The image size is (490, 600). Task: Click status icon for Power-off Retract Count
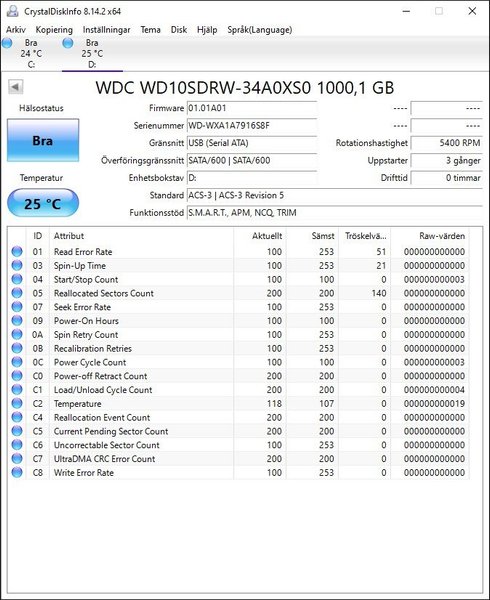pyautogui.click(x=17, y=375)
